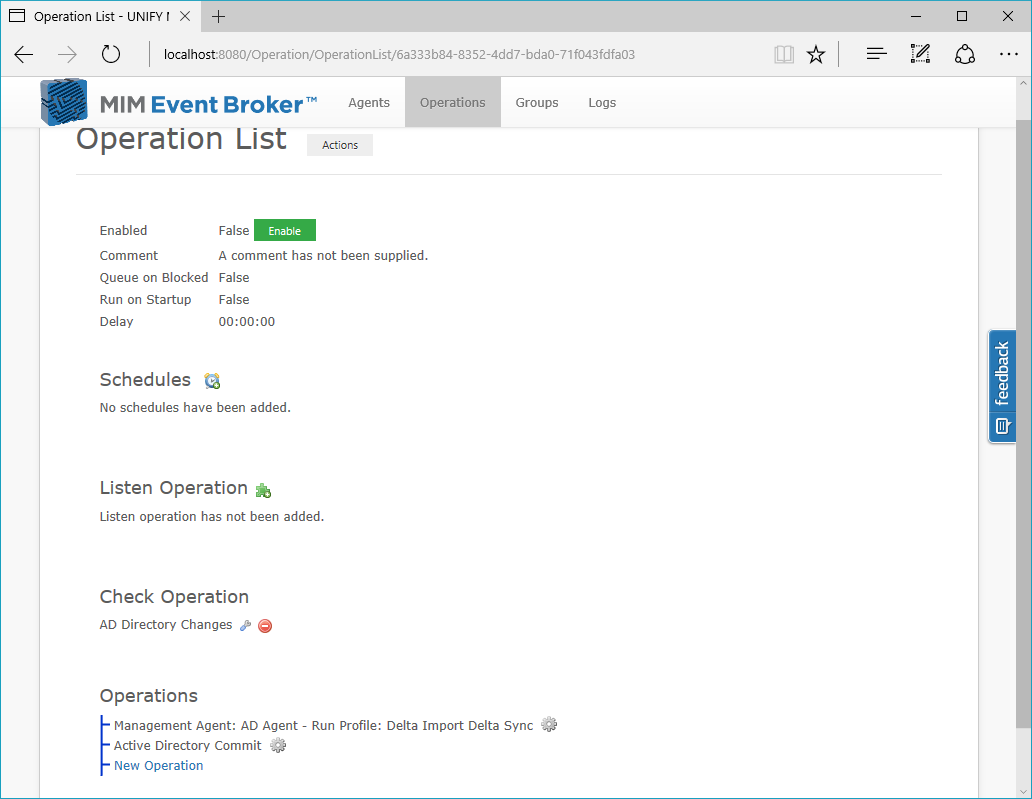This screenshot has height=799, width=1032.
Task: Open the Logs menu
Action: (602, 103)
